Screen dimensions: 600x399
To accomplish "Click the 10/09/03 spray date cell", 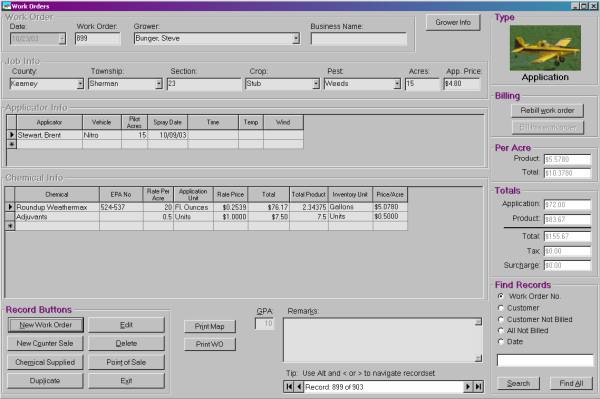I will (168, 135).
